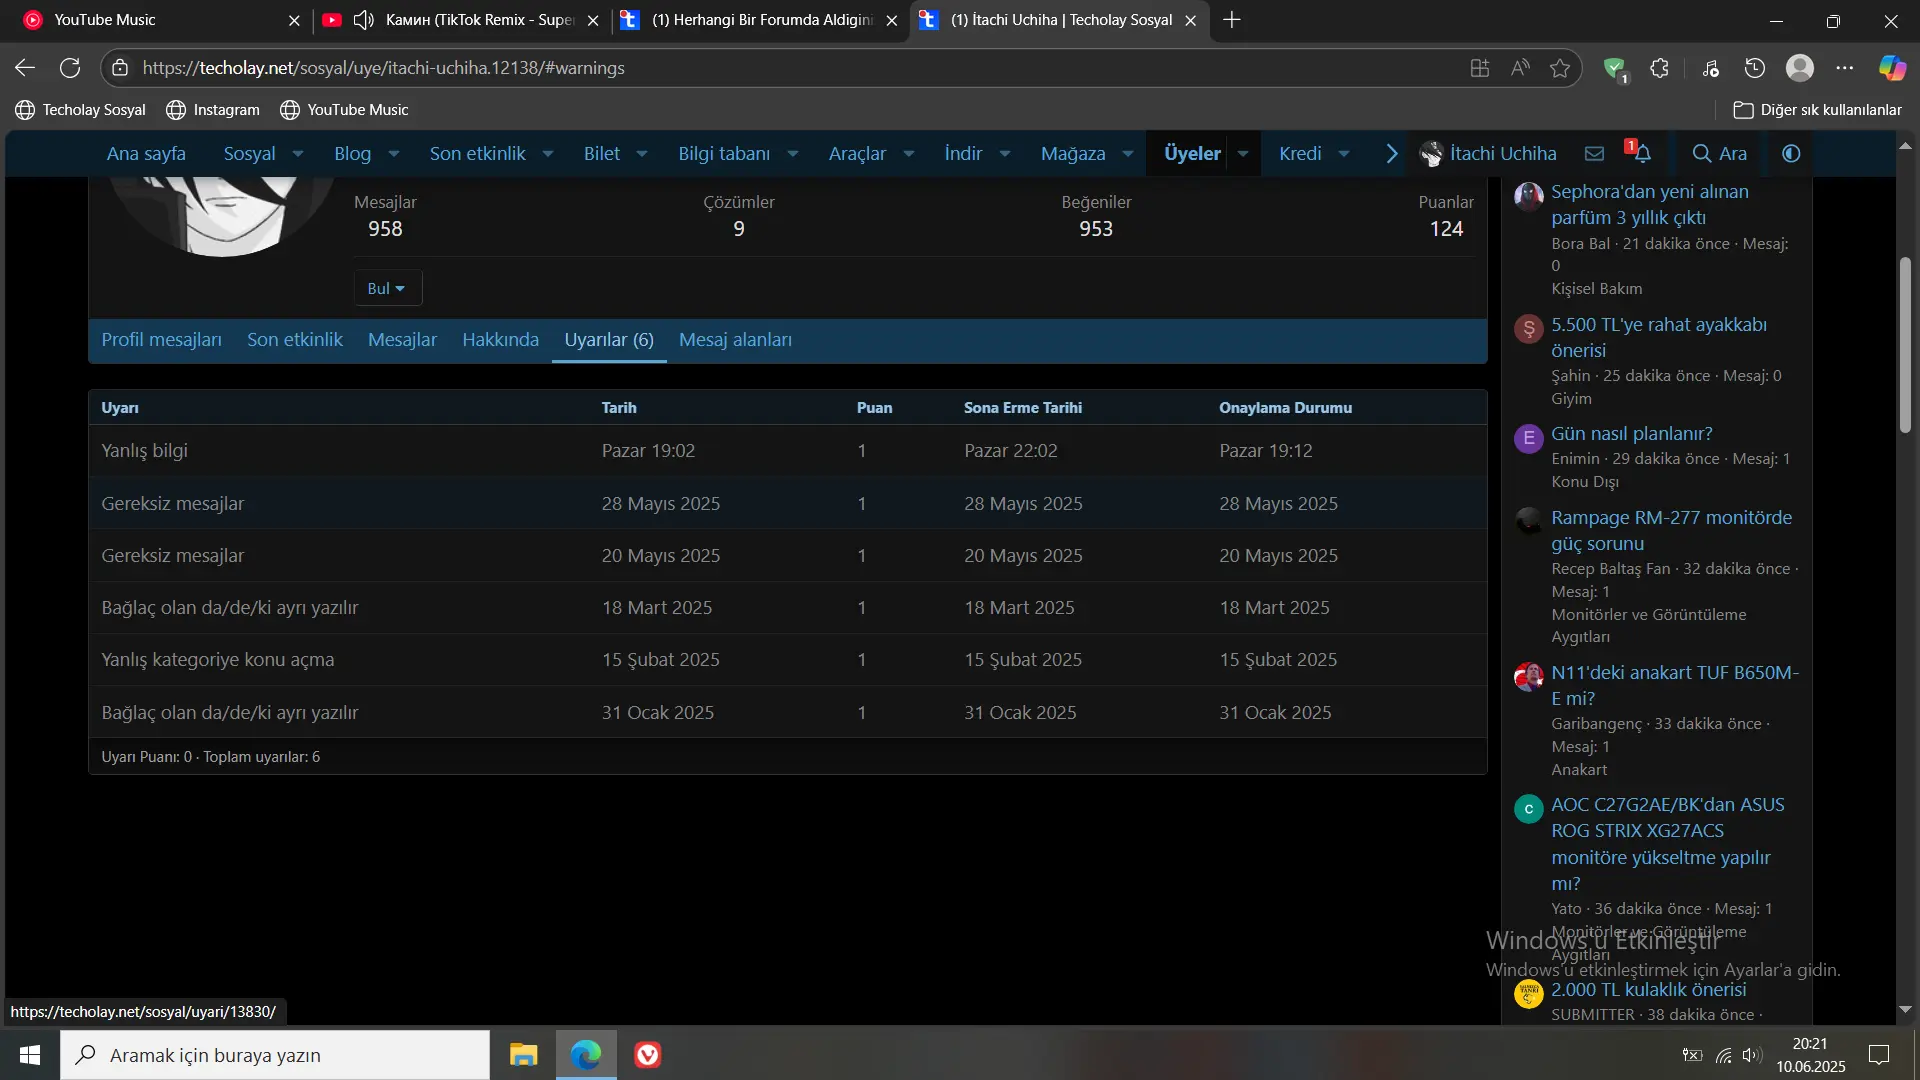Open 2.000 TL kulaklık önerisi thread

(x=1648, y=989)
